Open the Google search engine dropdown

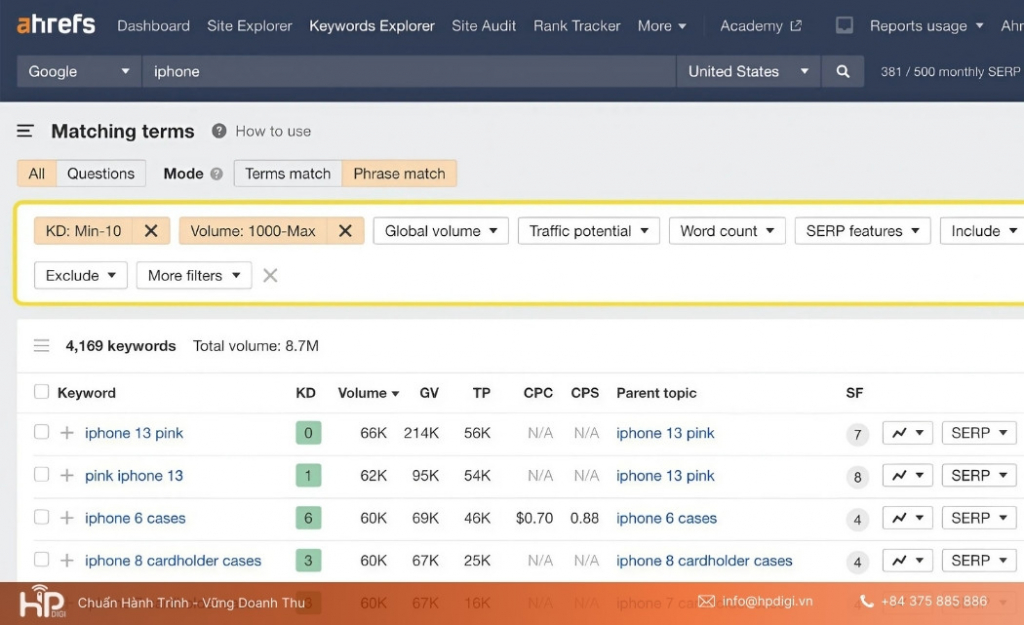[x=78, y=71]
